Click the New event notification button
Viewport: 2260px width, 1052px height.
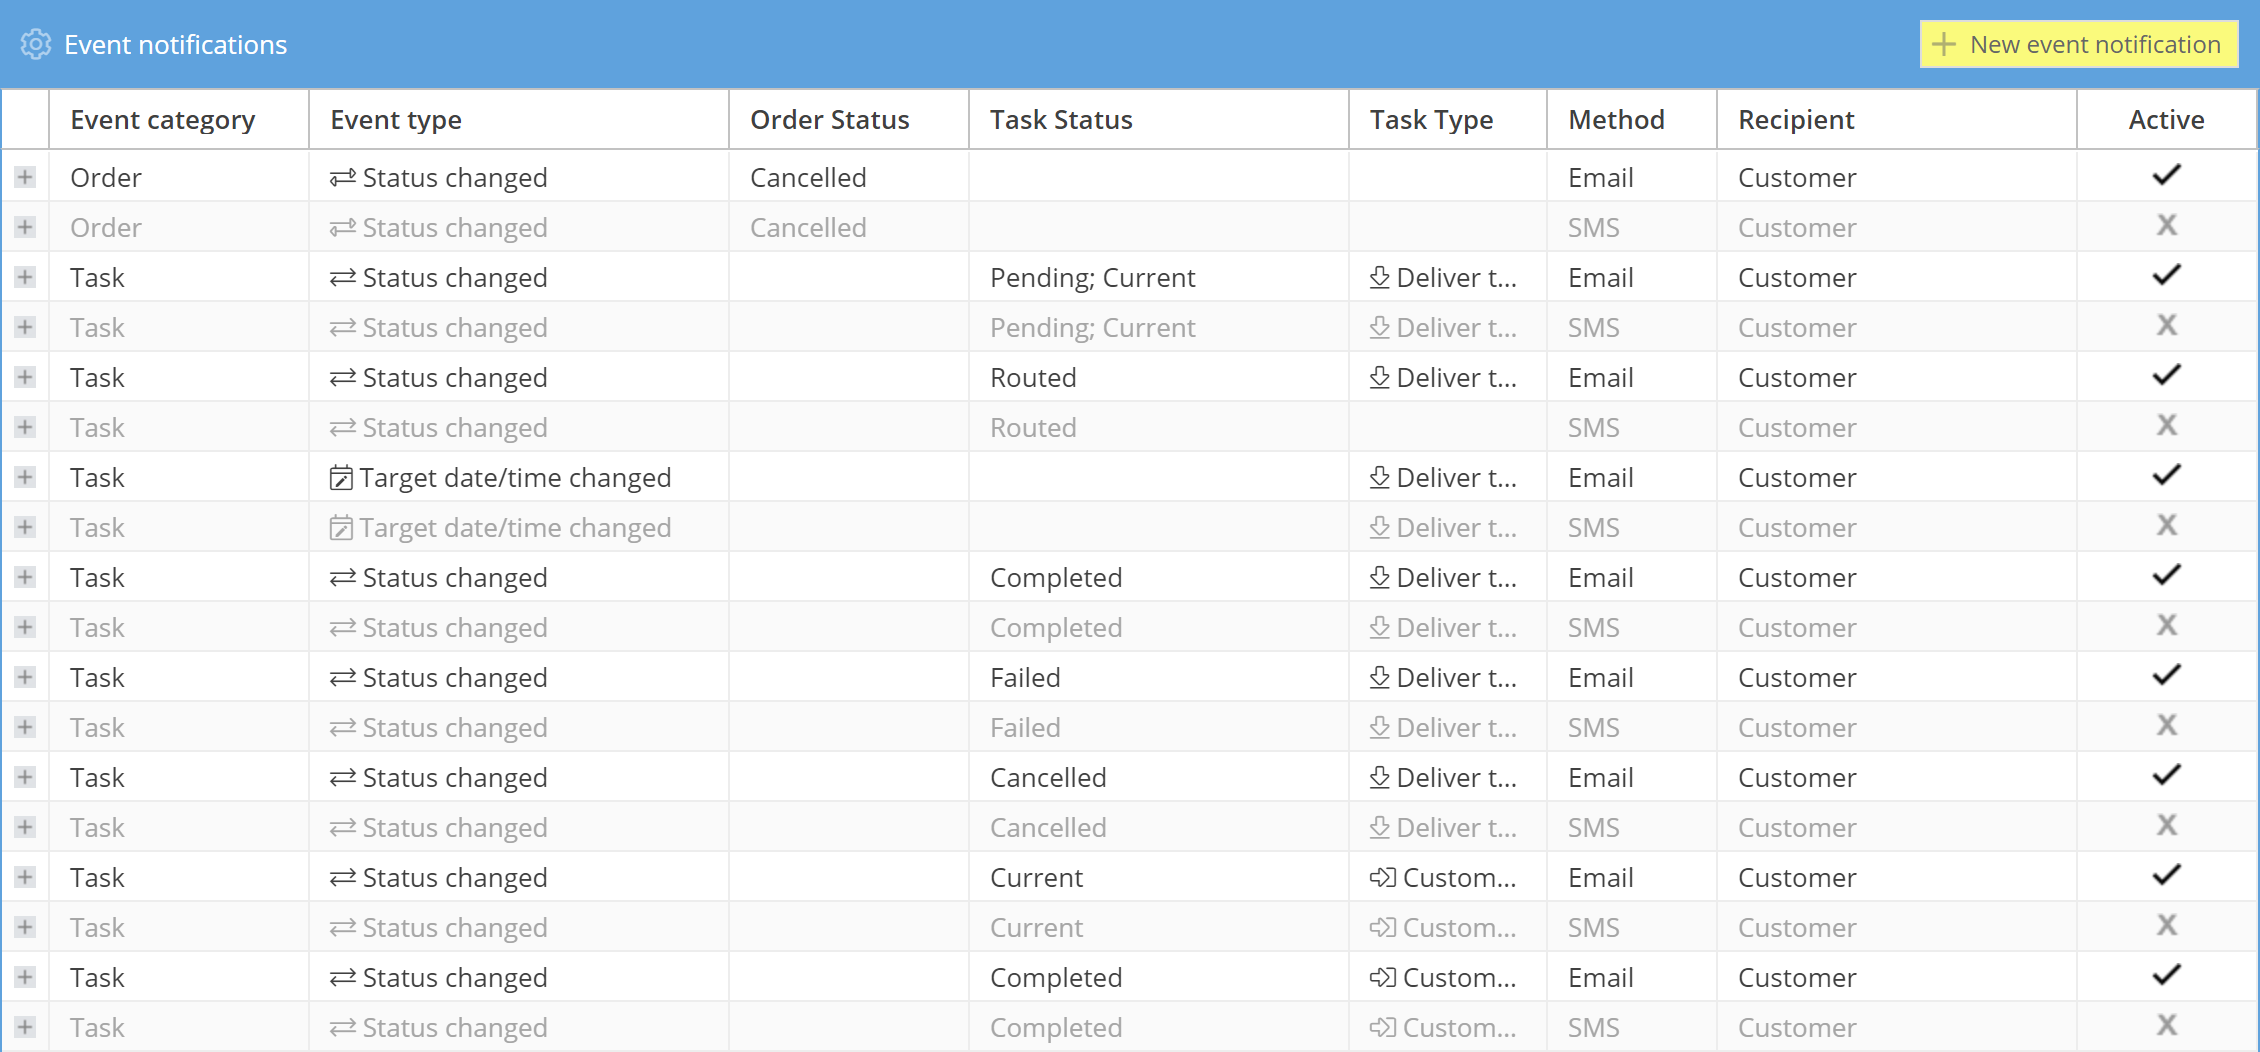coord(2078,44)
